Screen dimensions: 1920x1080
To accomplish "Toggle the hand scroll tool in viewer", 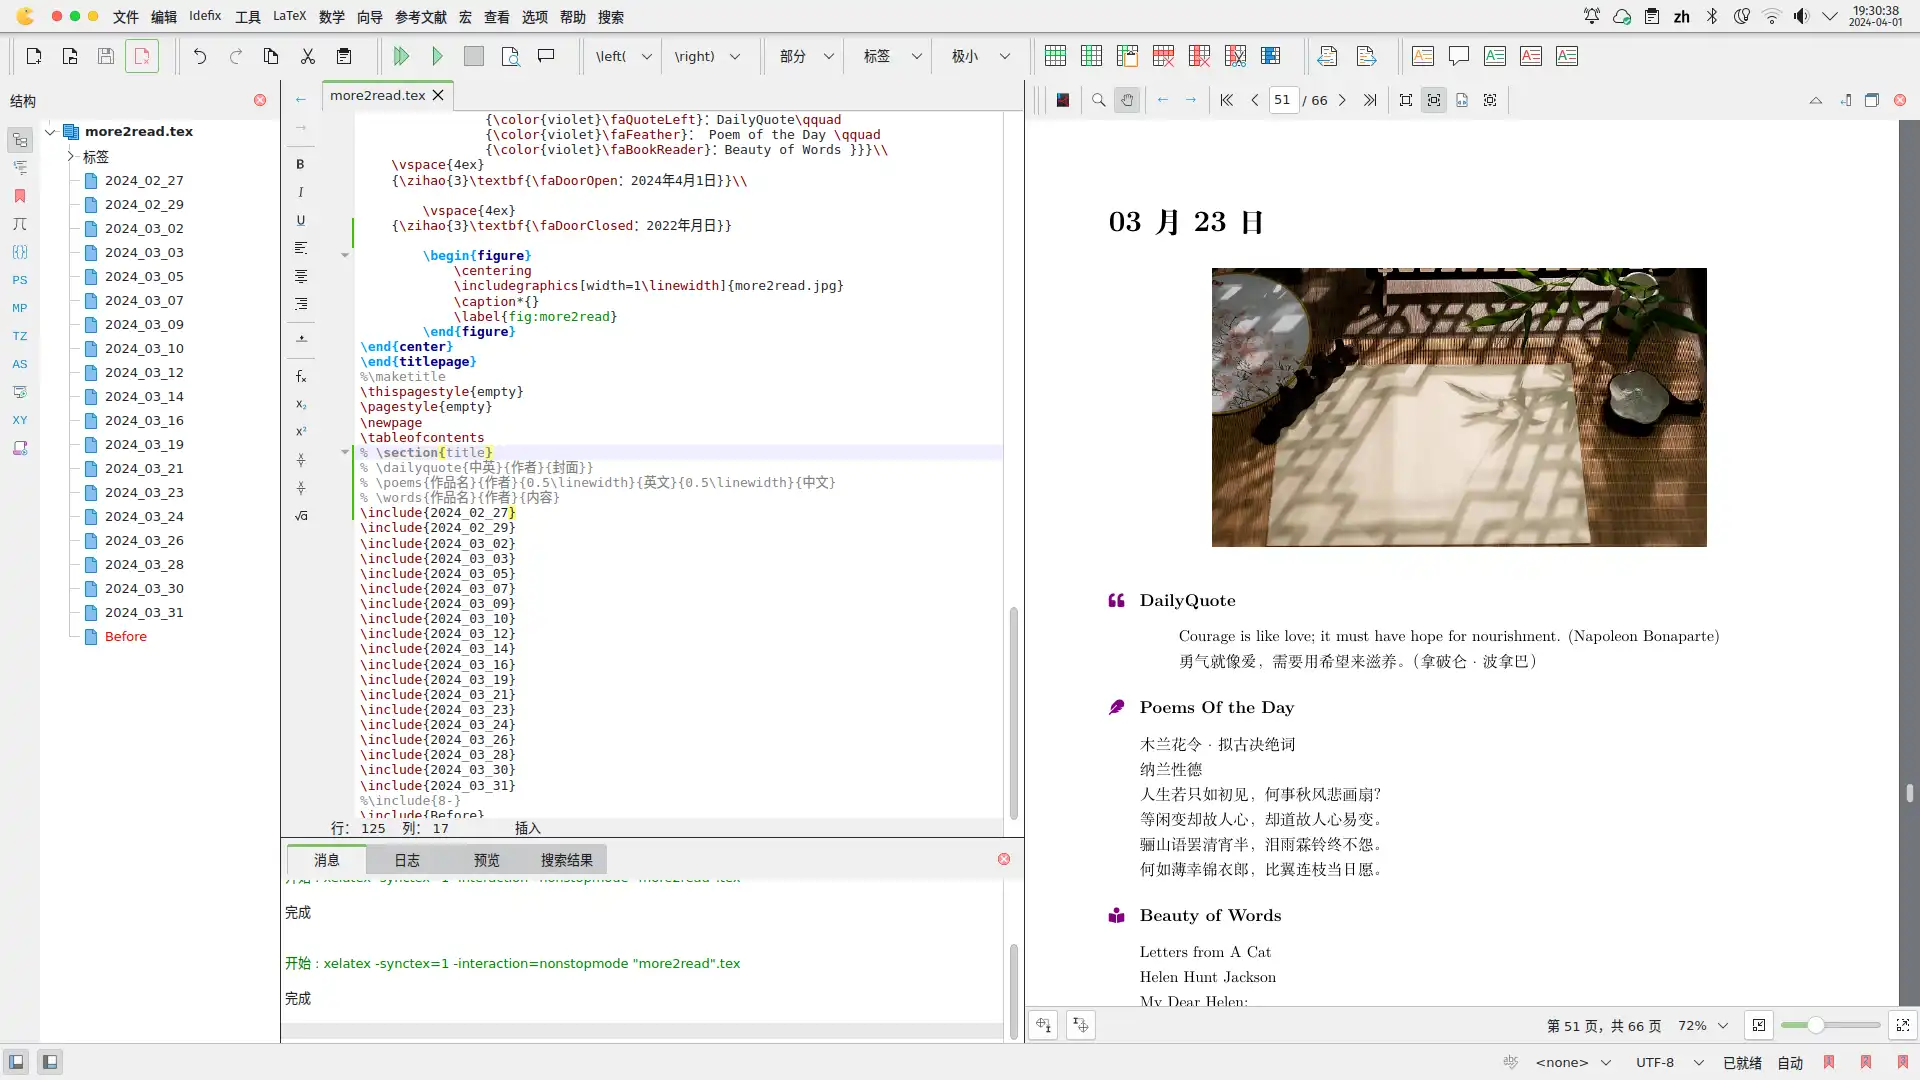I will (1127, 100).
